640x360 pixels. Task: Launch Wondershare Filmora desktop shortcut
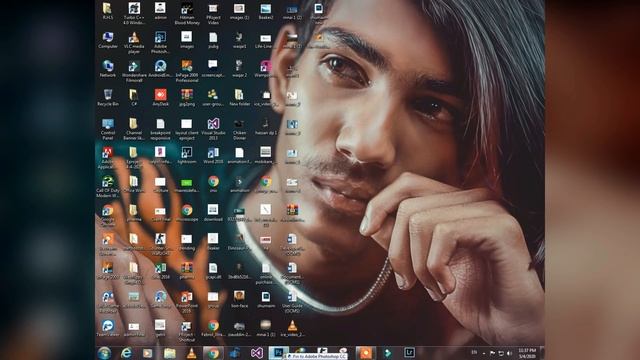click(x=134, y=72)
